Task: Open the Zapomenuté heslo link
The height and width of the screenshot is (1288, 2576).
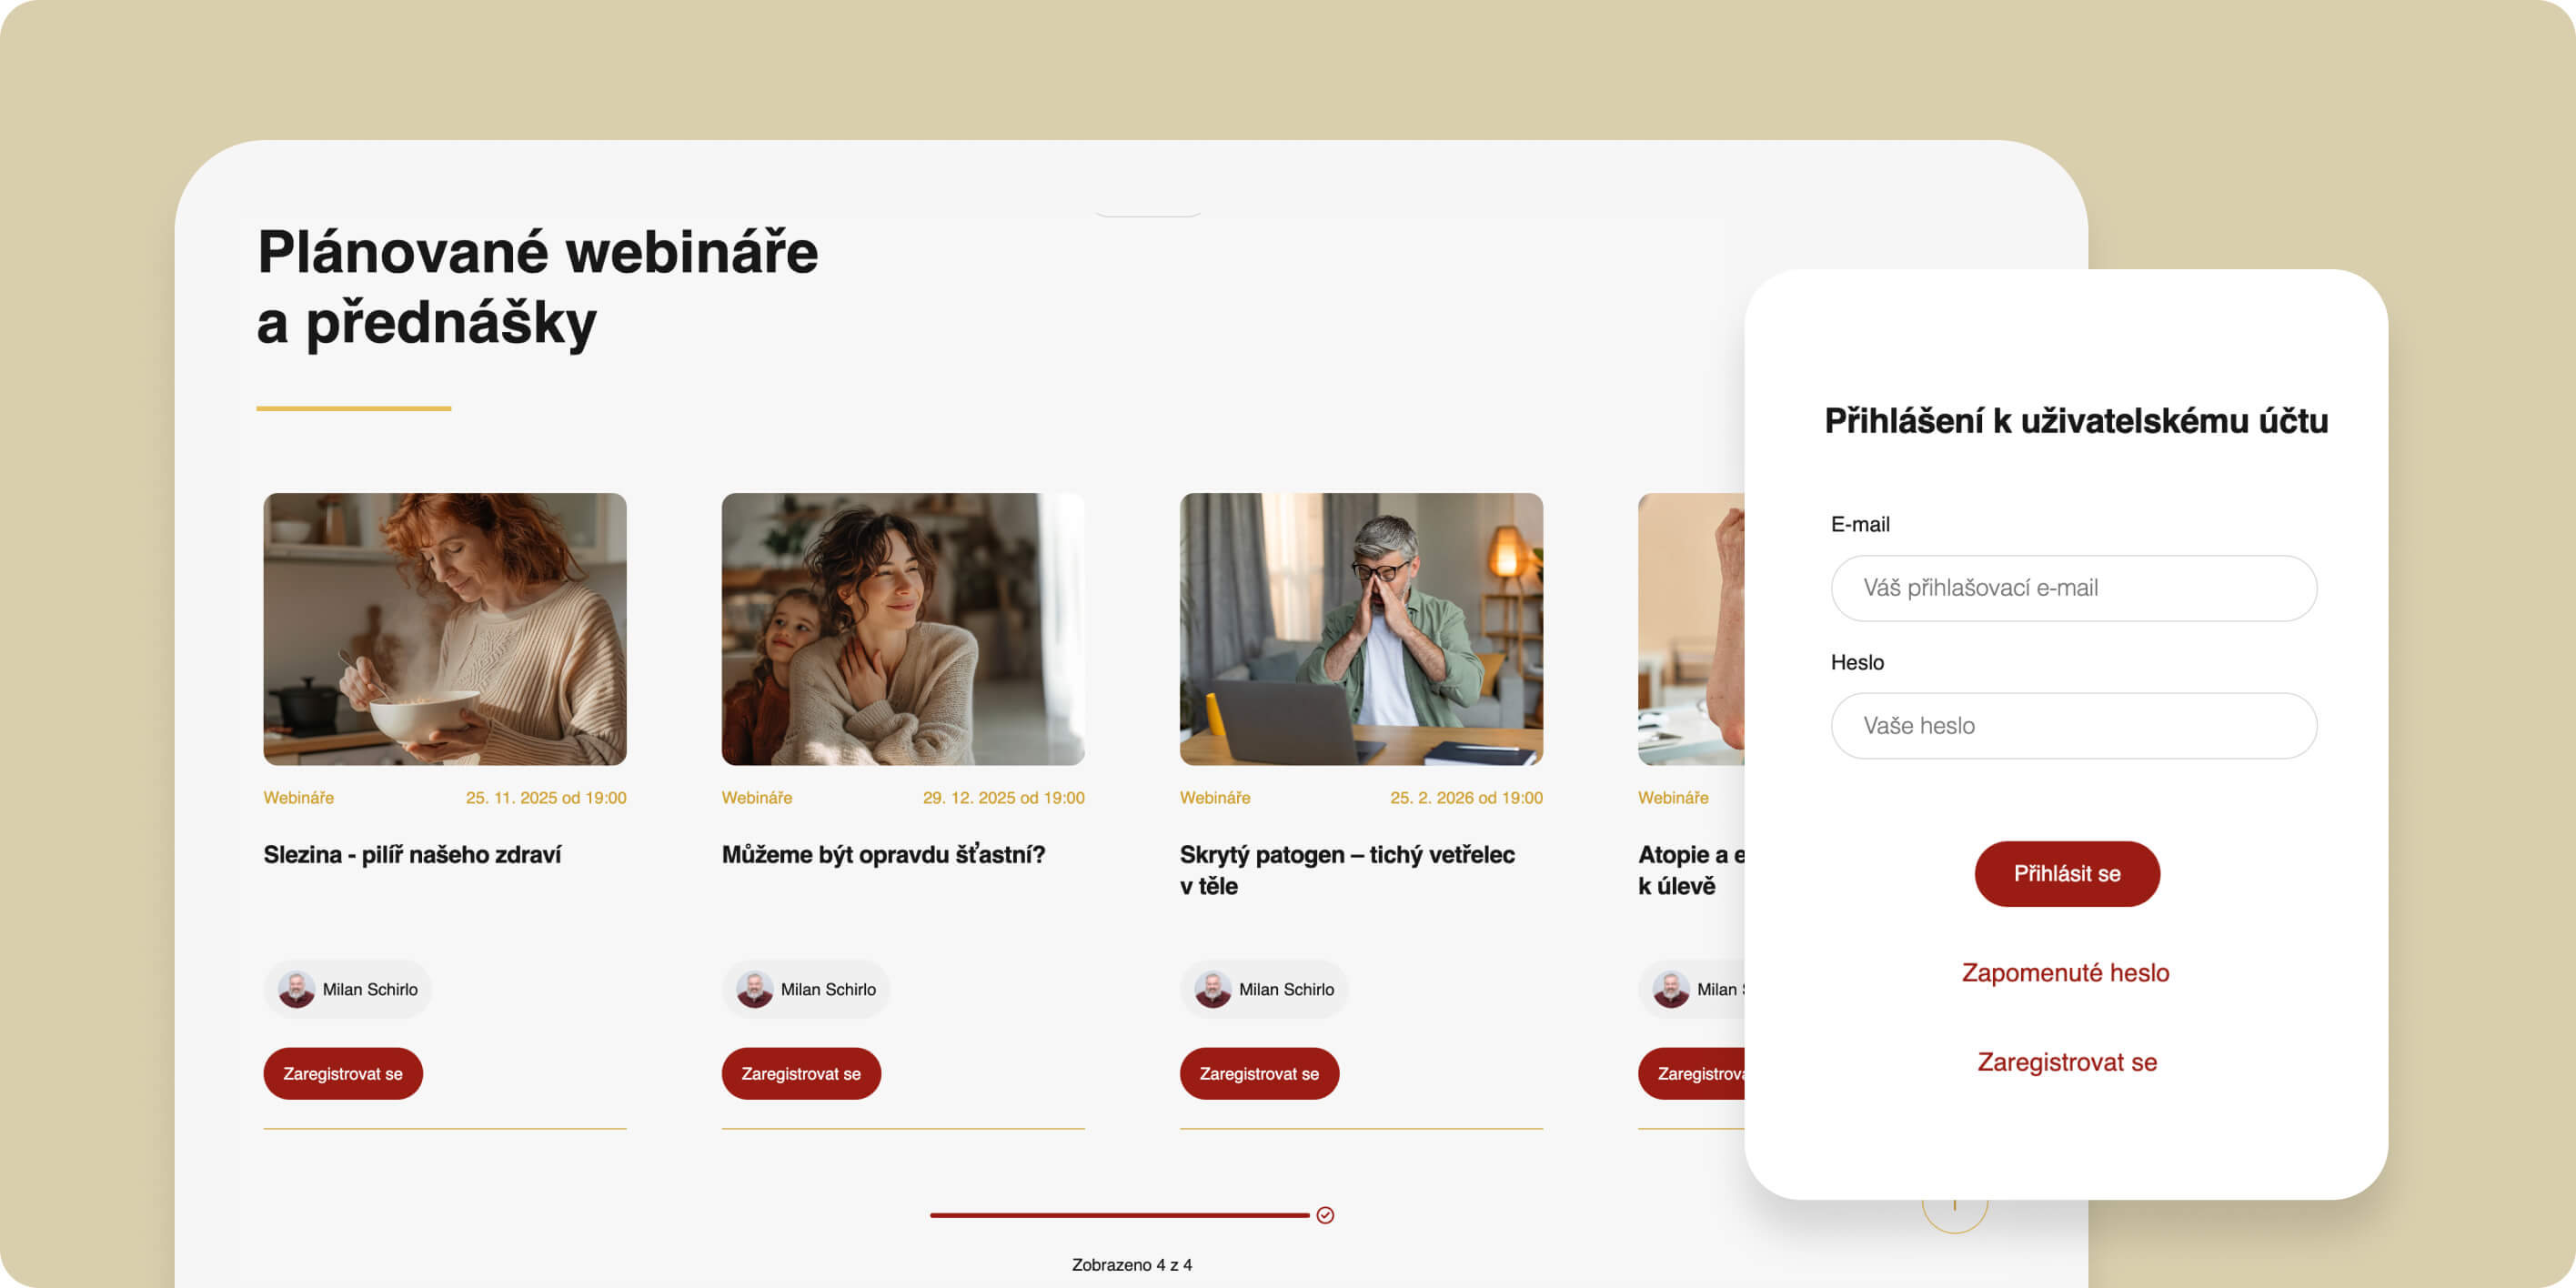Action: (x=2065, y=973)
